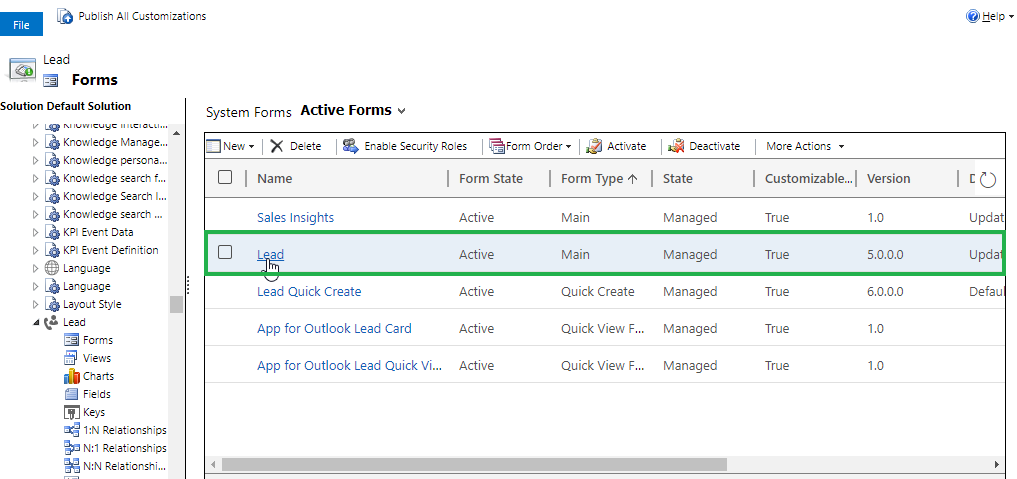Click the Help question mark icon

[x=972, y=17]
